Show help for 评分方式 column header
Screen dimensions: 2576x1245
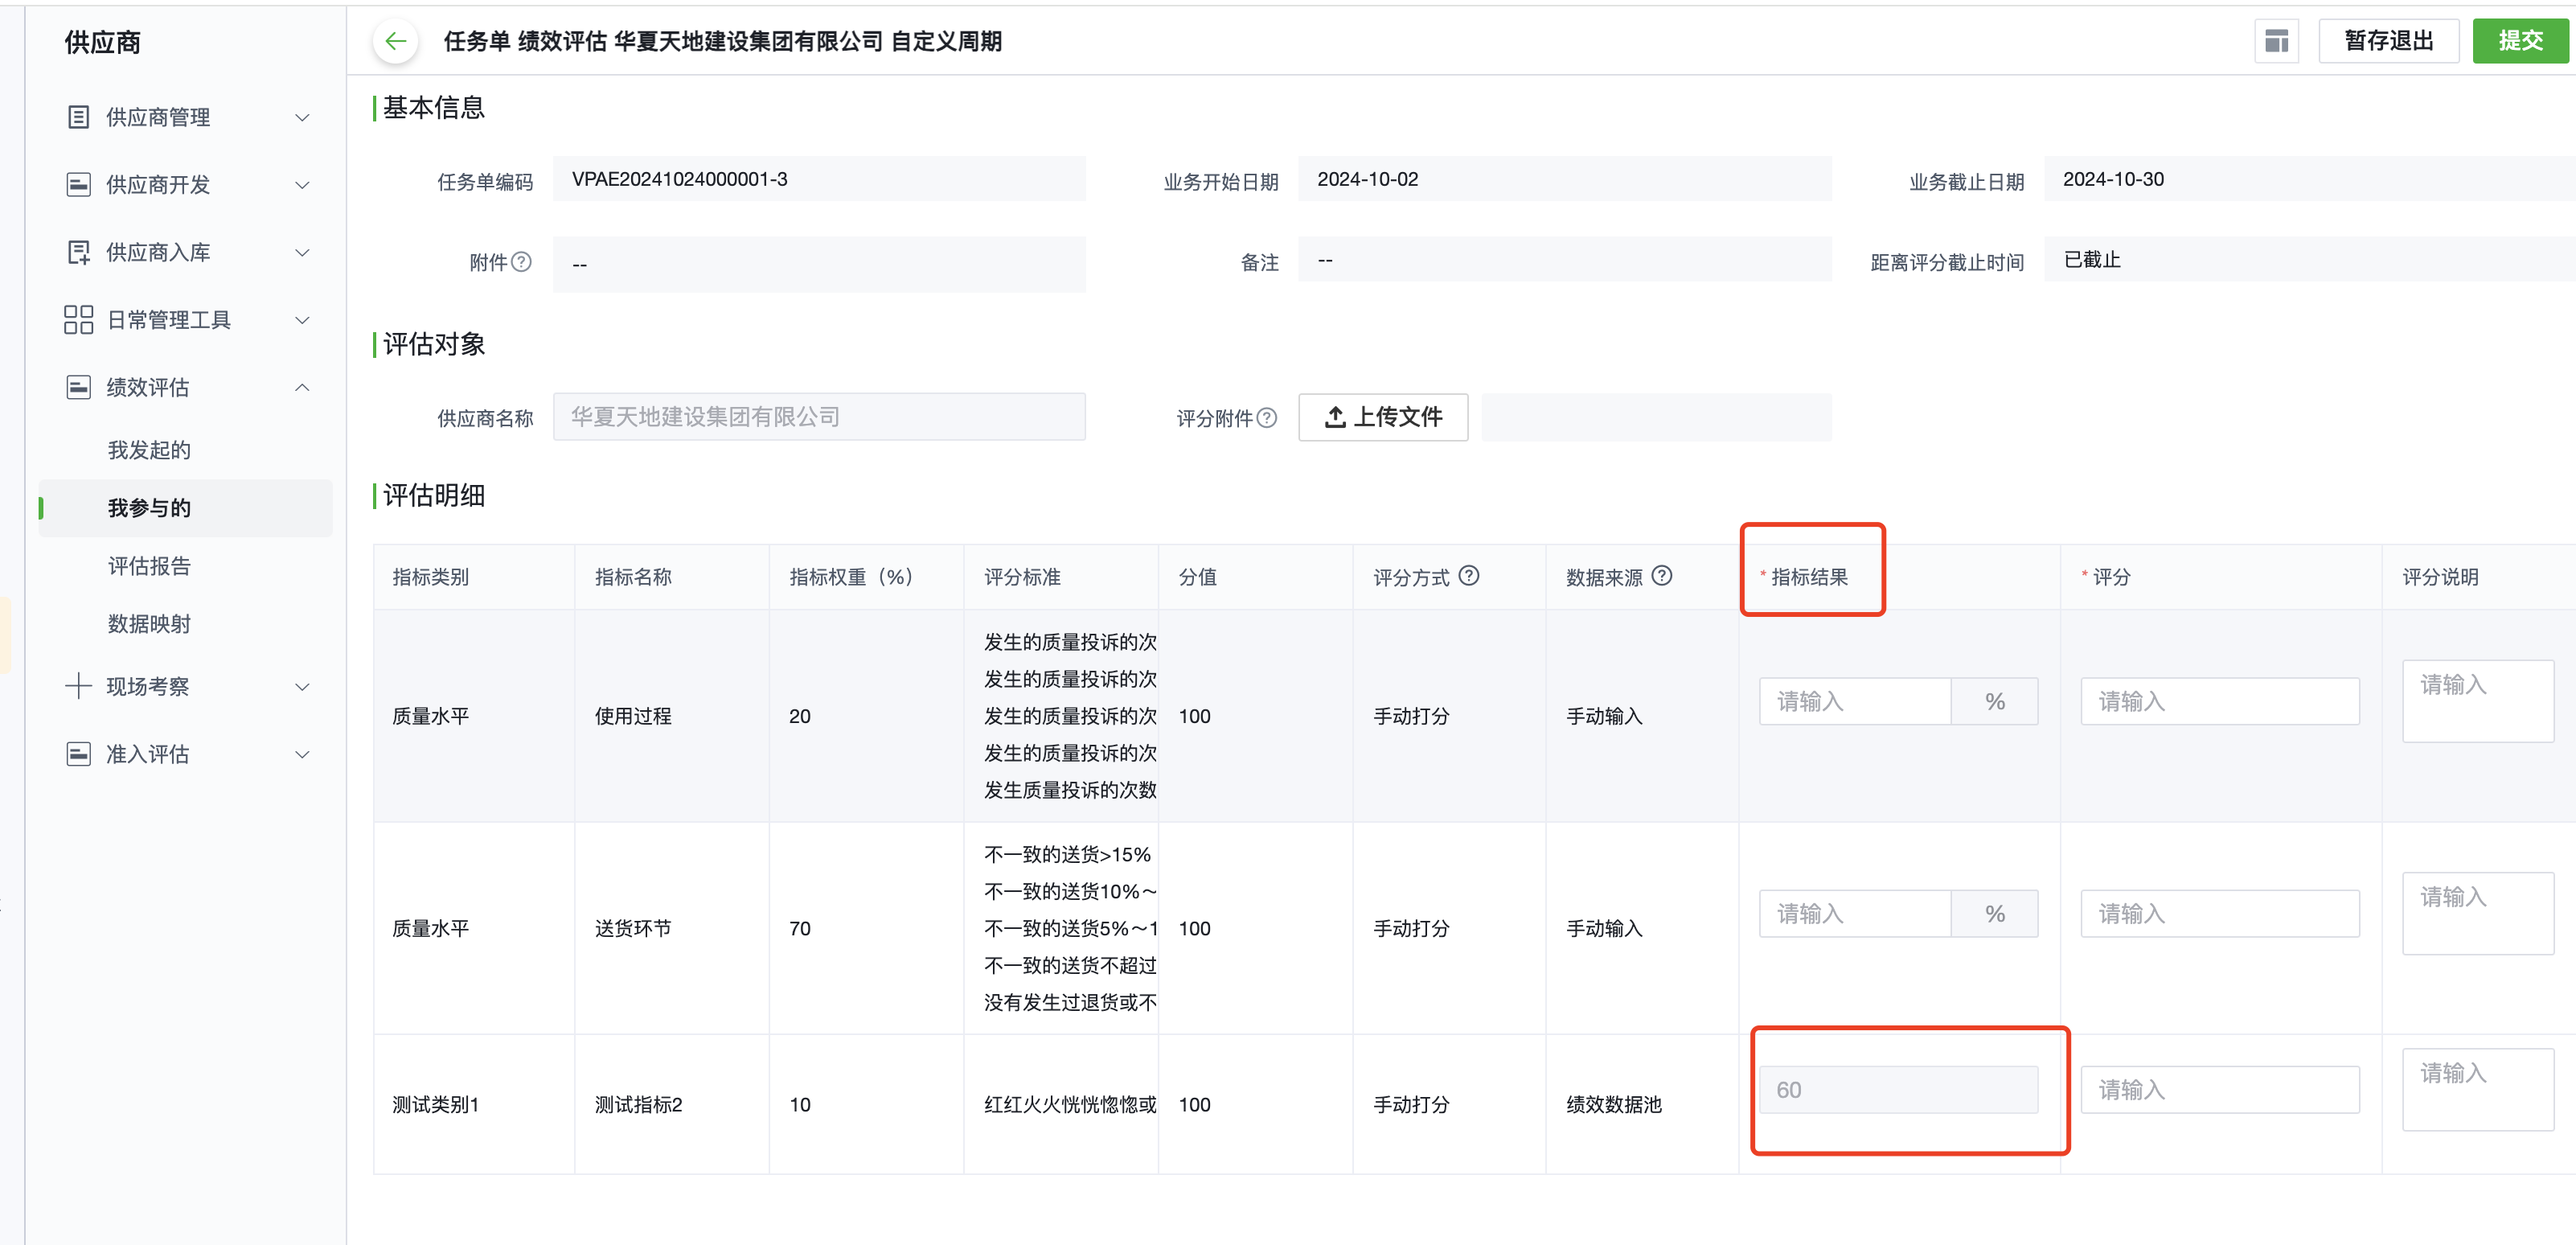click(1468, 576)
